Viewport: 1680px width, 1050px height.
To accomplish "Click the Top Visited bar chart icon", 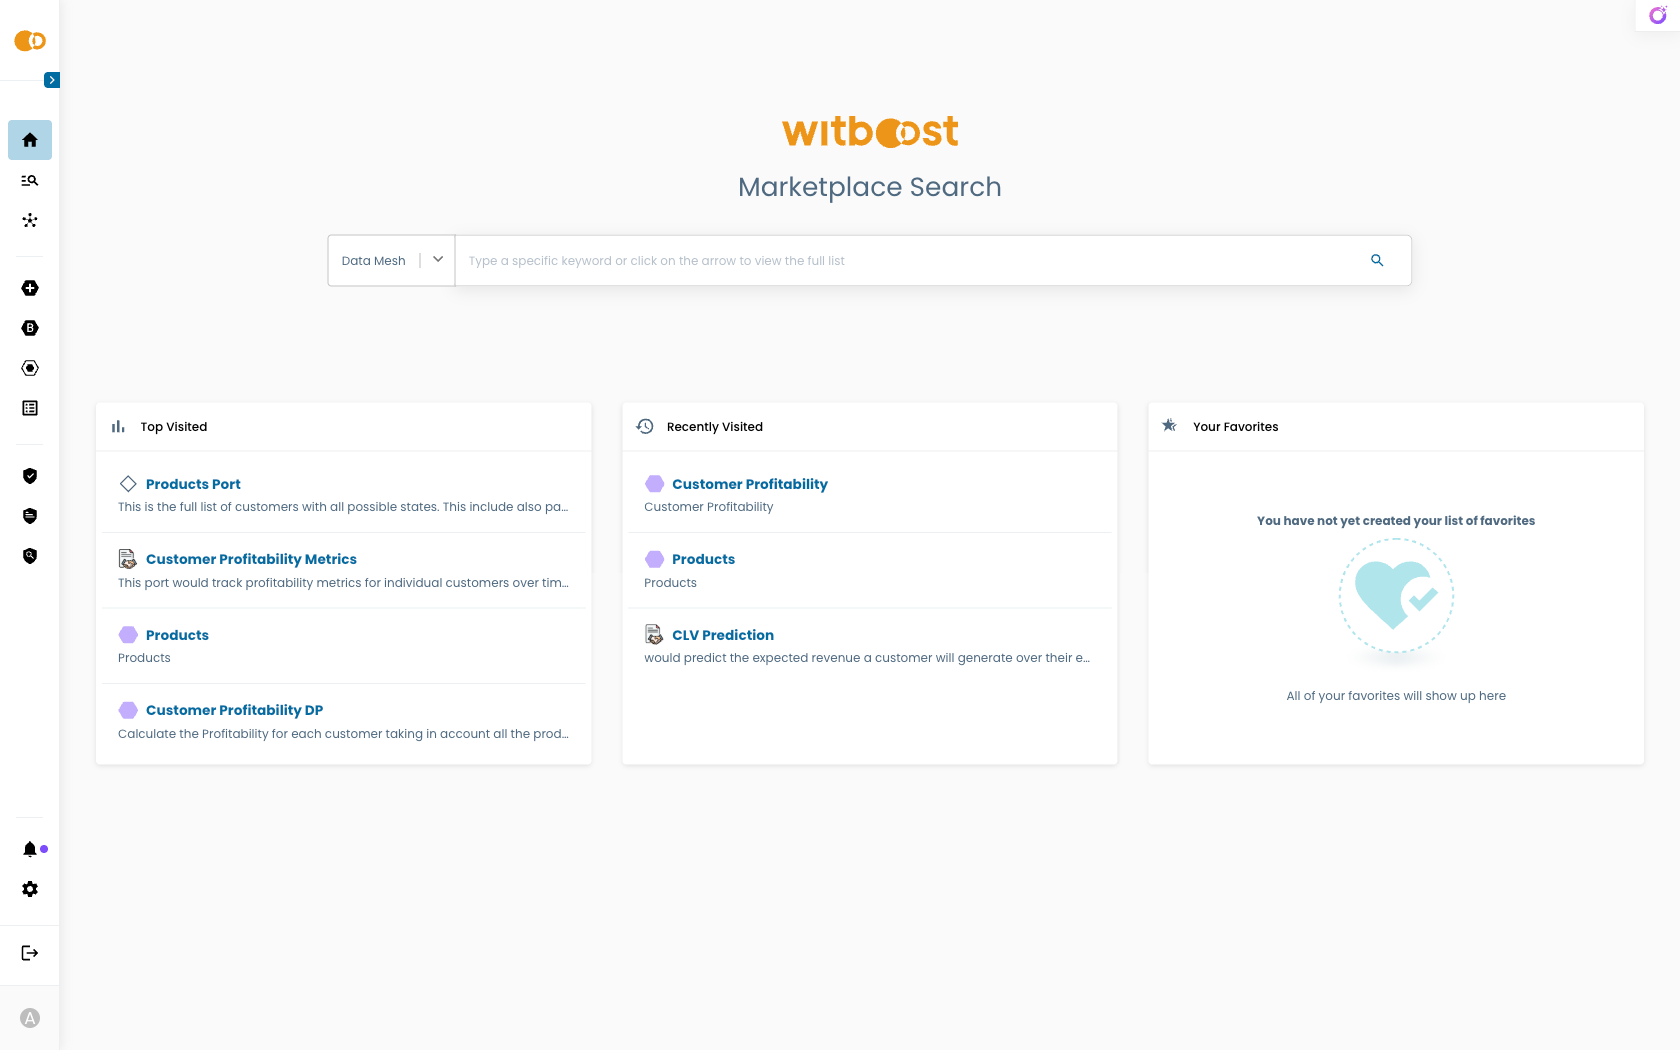I will click(118, 426).
